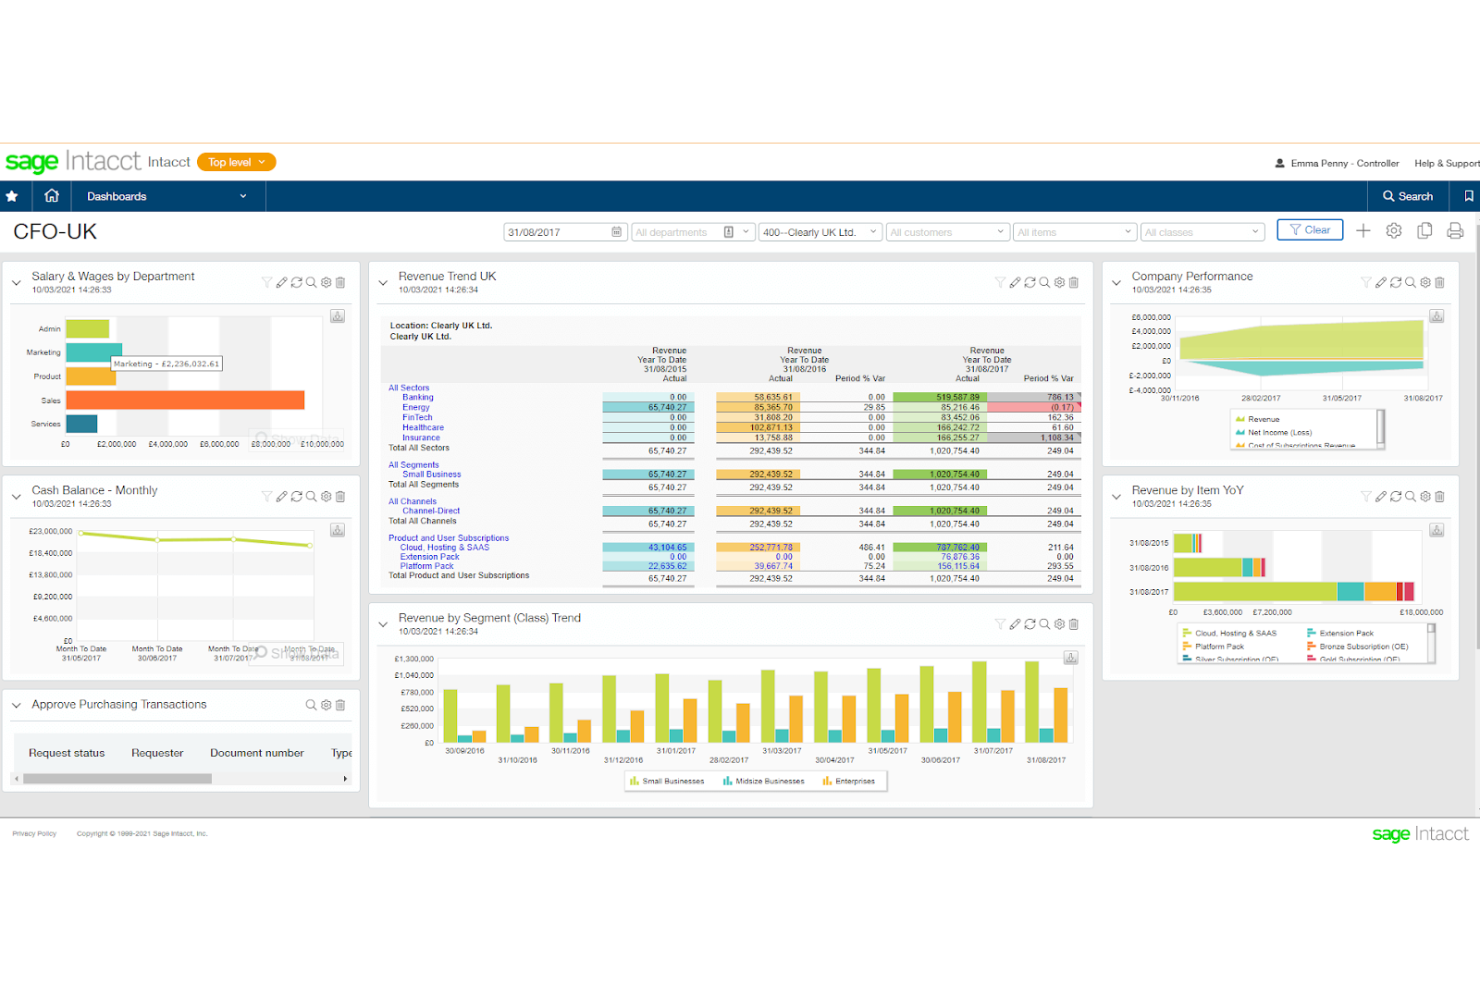
Task: Refresh Revenue by Item YoY panel
Action: click(x=1396, y=497)
